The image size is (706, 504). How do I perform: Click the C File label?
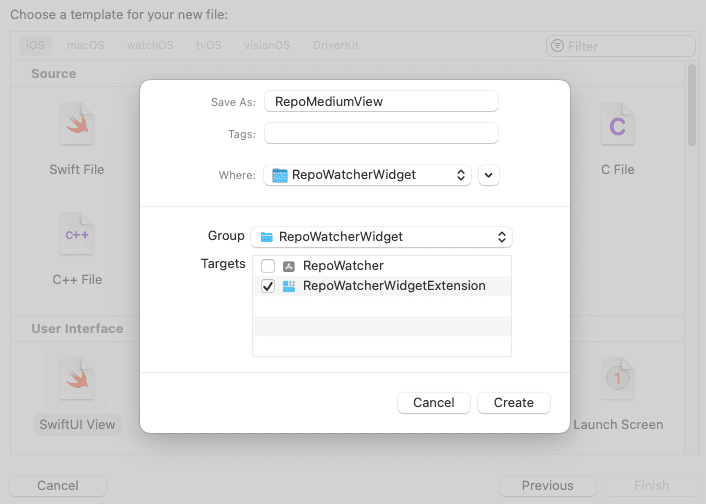618,169
